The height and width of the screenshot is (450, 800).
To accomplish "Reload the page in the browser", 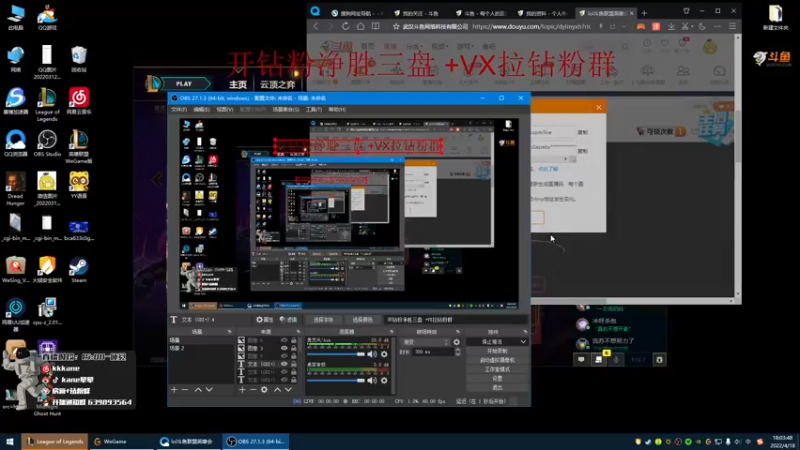I will [345, 27].
